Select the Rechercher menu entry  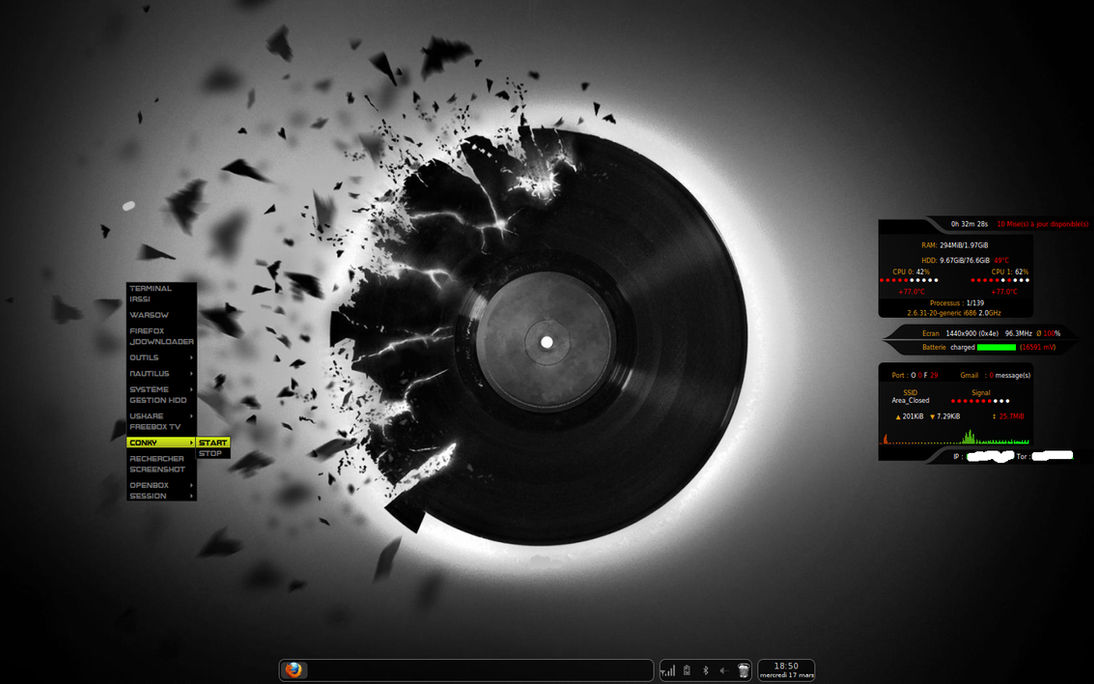160,459
